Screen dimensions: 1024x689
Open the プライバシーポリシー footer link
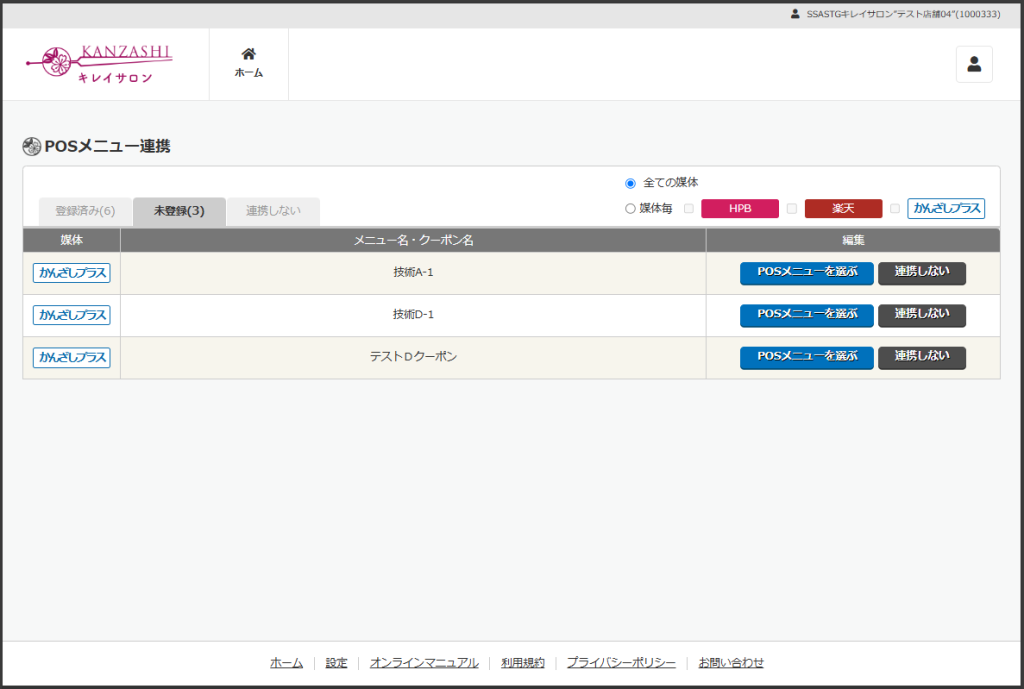coord(621,663)
